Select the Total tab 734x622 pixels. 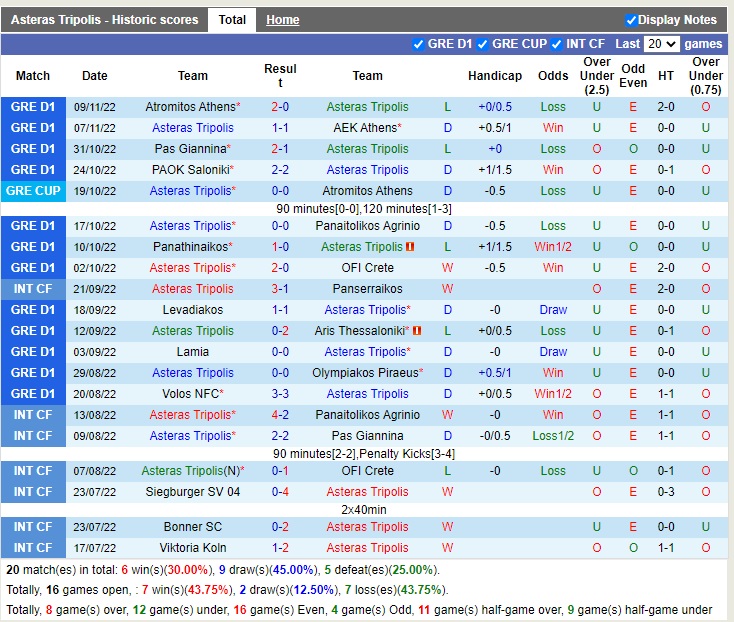tap(232, 20)
